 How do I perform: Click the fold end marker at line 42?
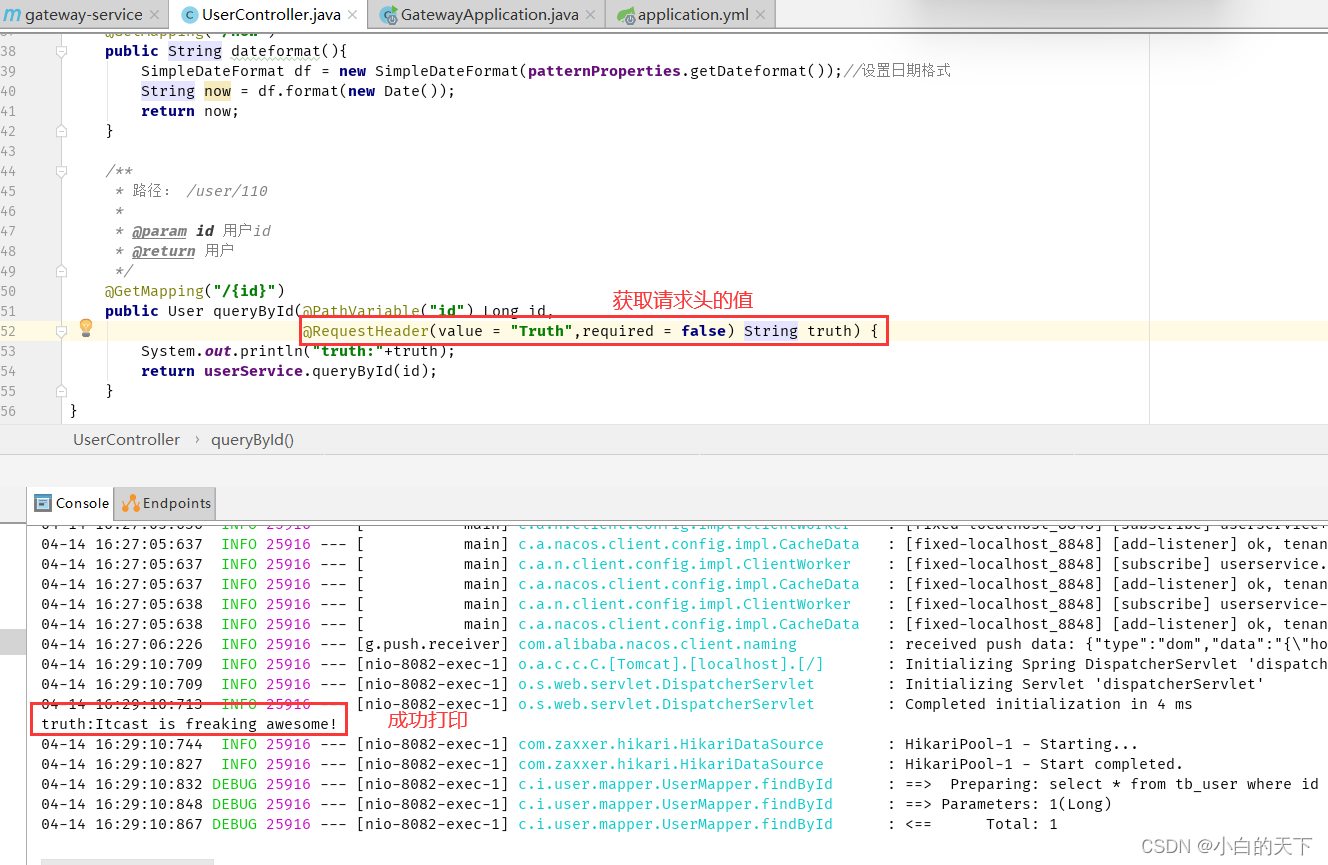click(62, 131)
